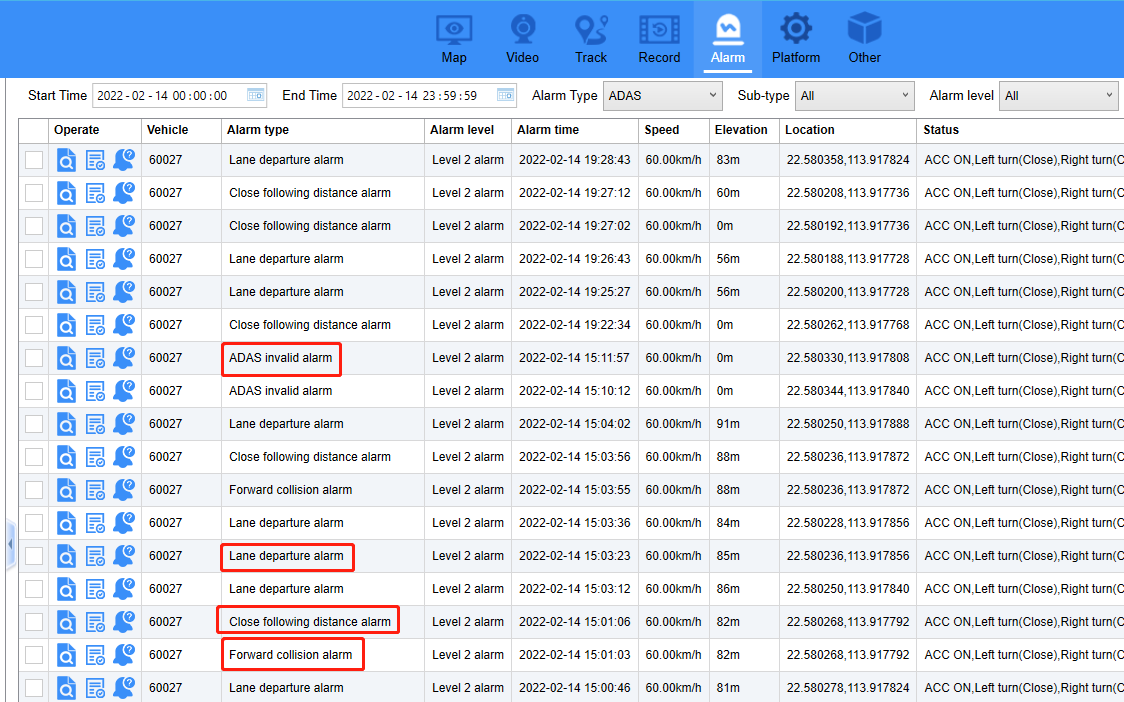Screen dimensions: 1124x702
Task: Open the Map tab in top navigation
Action: tap(454, 39)
